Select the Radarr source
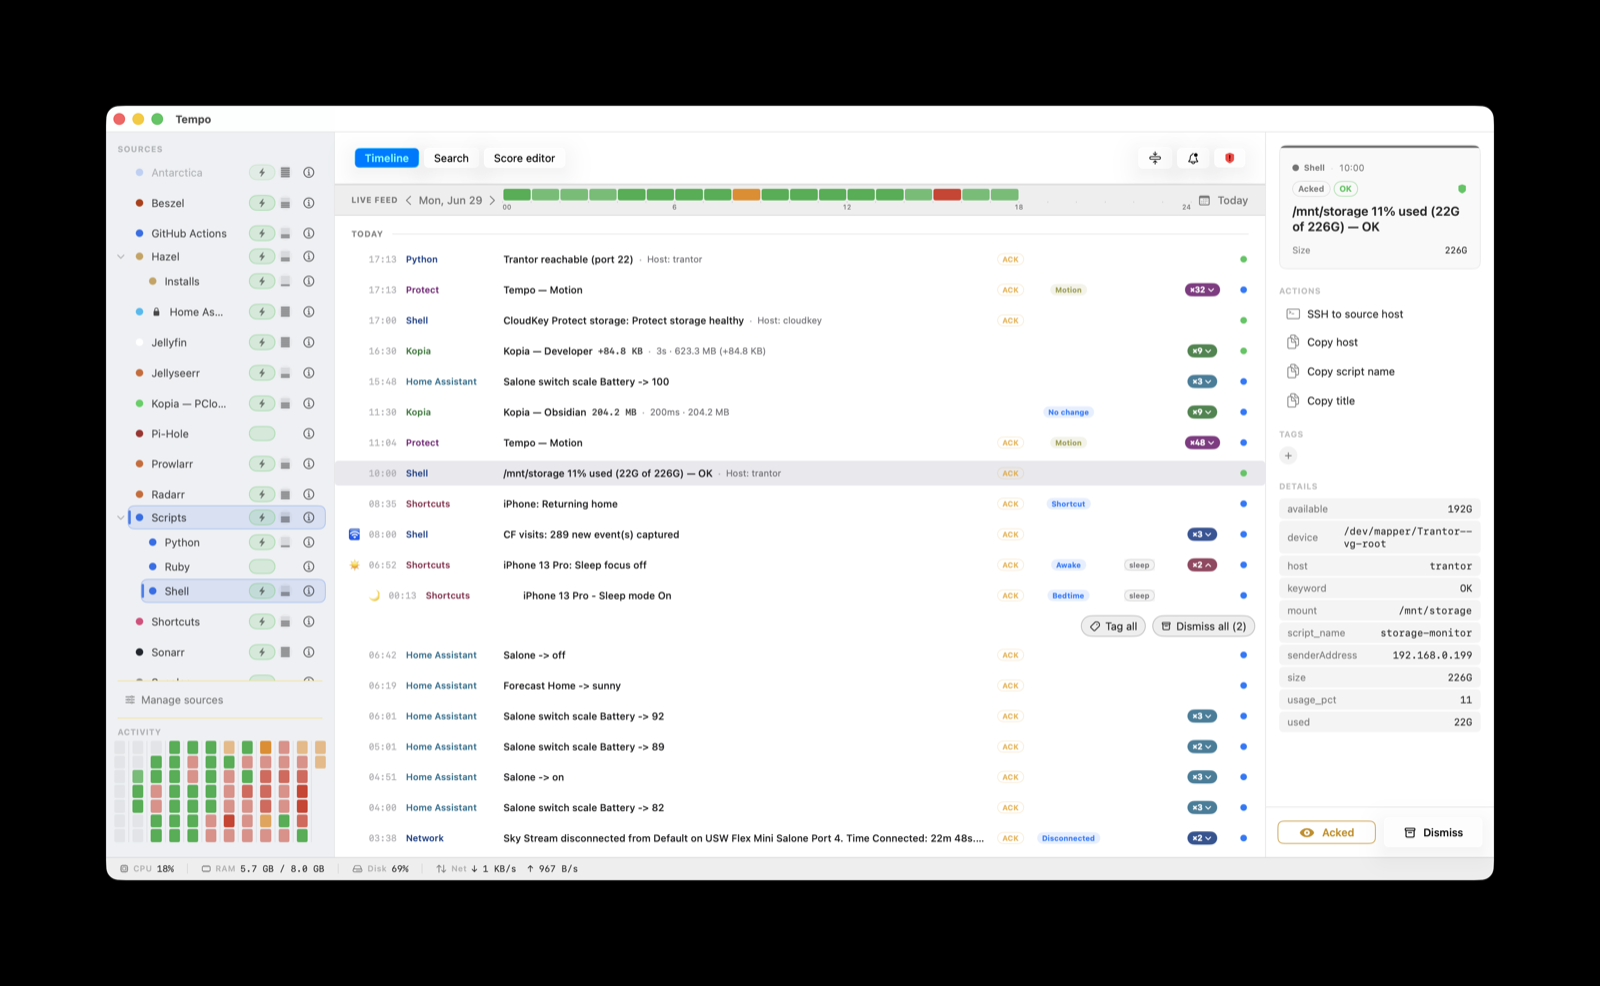The image size is (1600, 986). coord(168,494)
